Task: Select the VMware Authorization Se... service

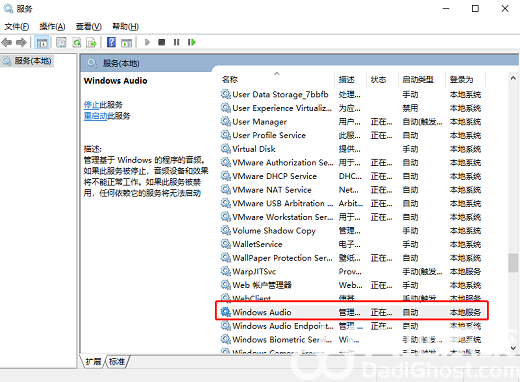Action: click(x=351, y=163)
